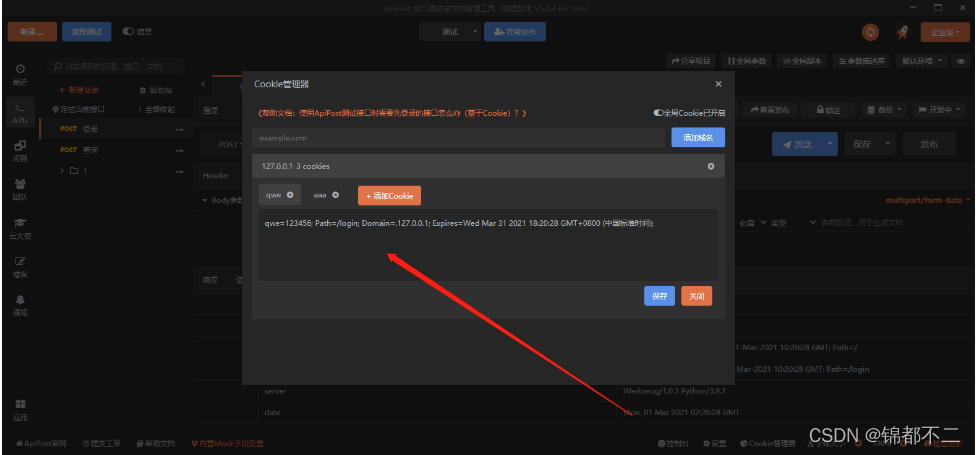The height and width of the screenshot is (455, 976).
Task: Remove the aaa cookie via its x icon
Action: tap(336, 195)
